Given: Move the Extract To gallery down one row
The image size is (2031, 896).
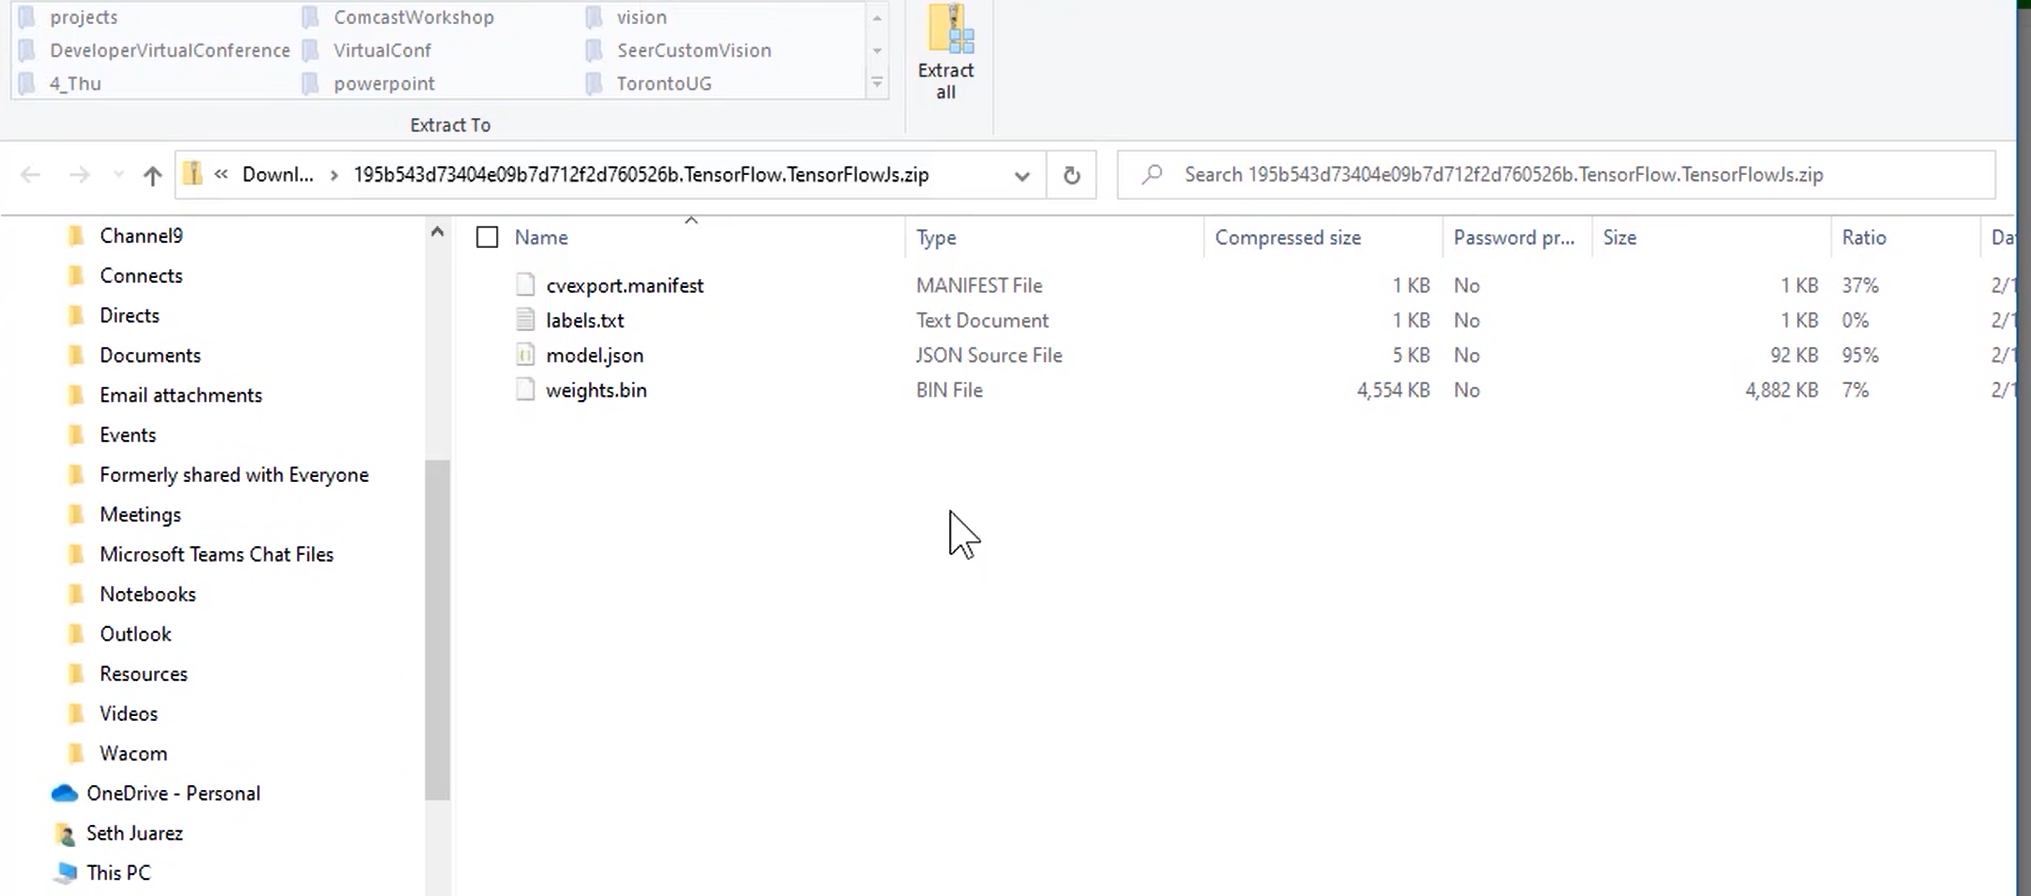Looking at the screenshot, I should tap(877, 51).
